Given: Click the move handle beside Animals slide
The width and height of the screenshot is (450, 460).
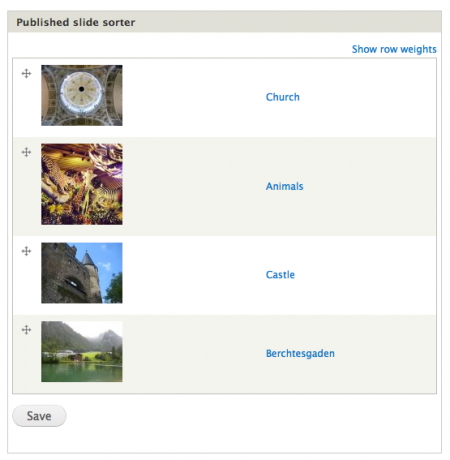Looking at the screenshot, I should (26, 152).
